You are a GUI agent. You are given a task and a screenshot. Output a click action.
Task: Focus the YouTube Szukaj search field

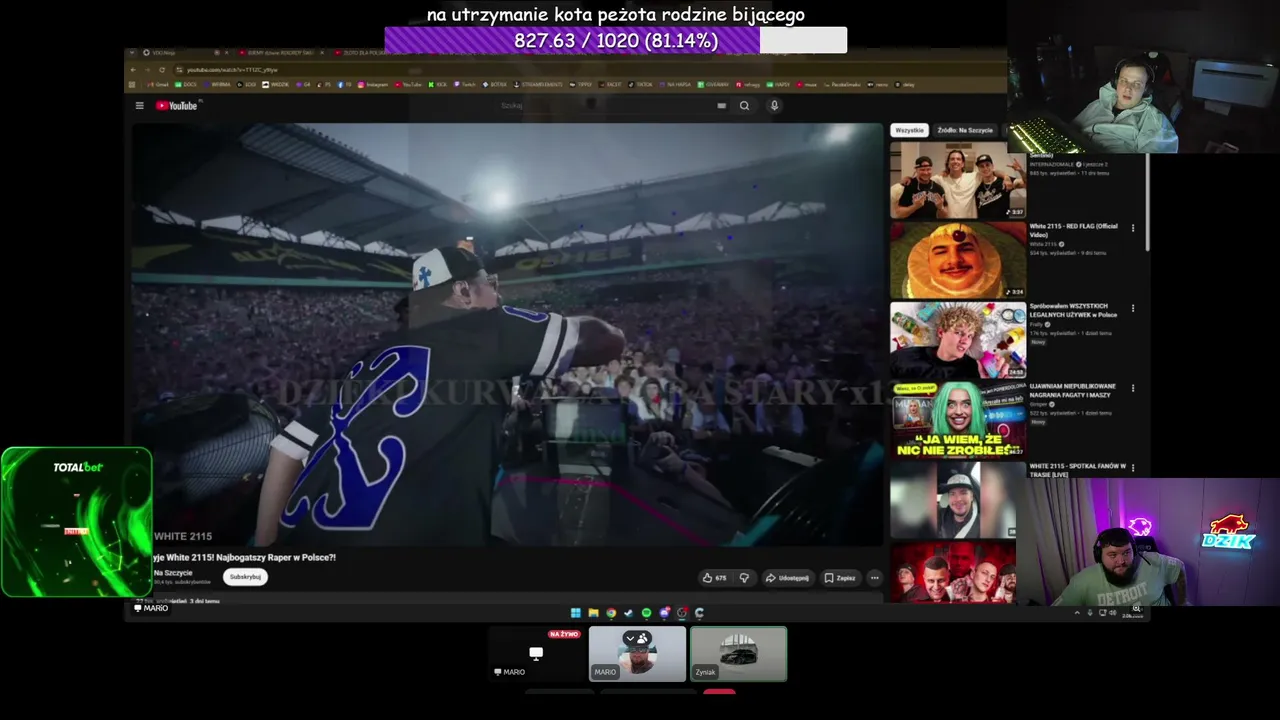click(610, 105)
